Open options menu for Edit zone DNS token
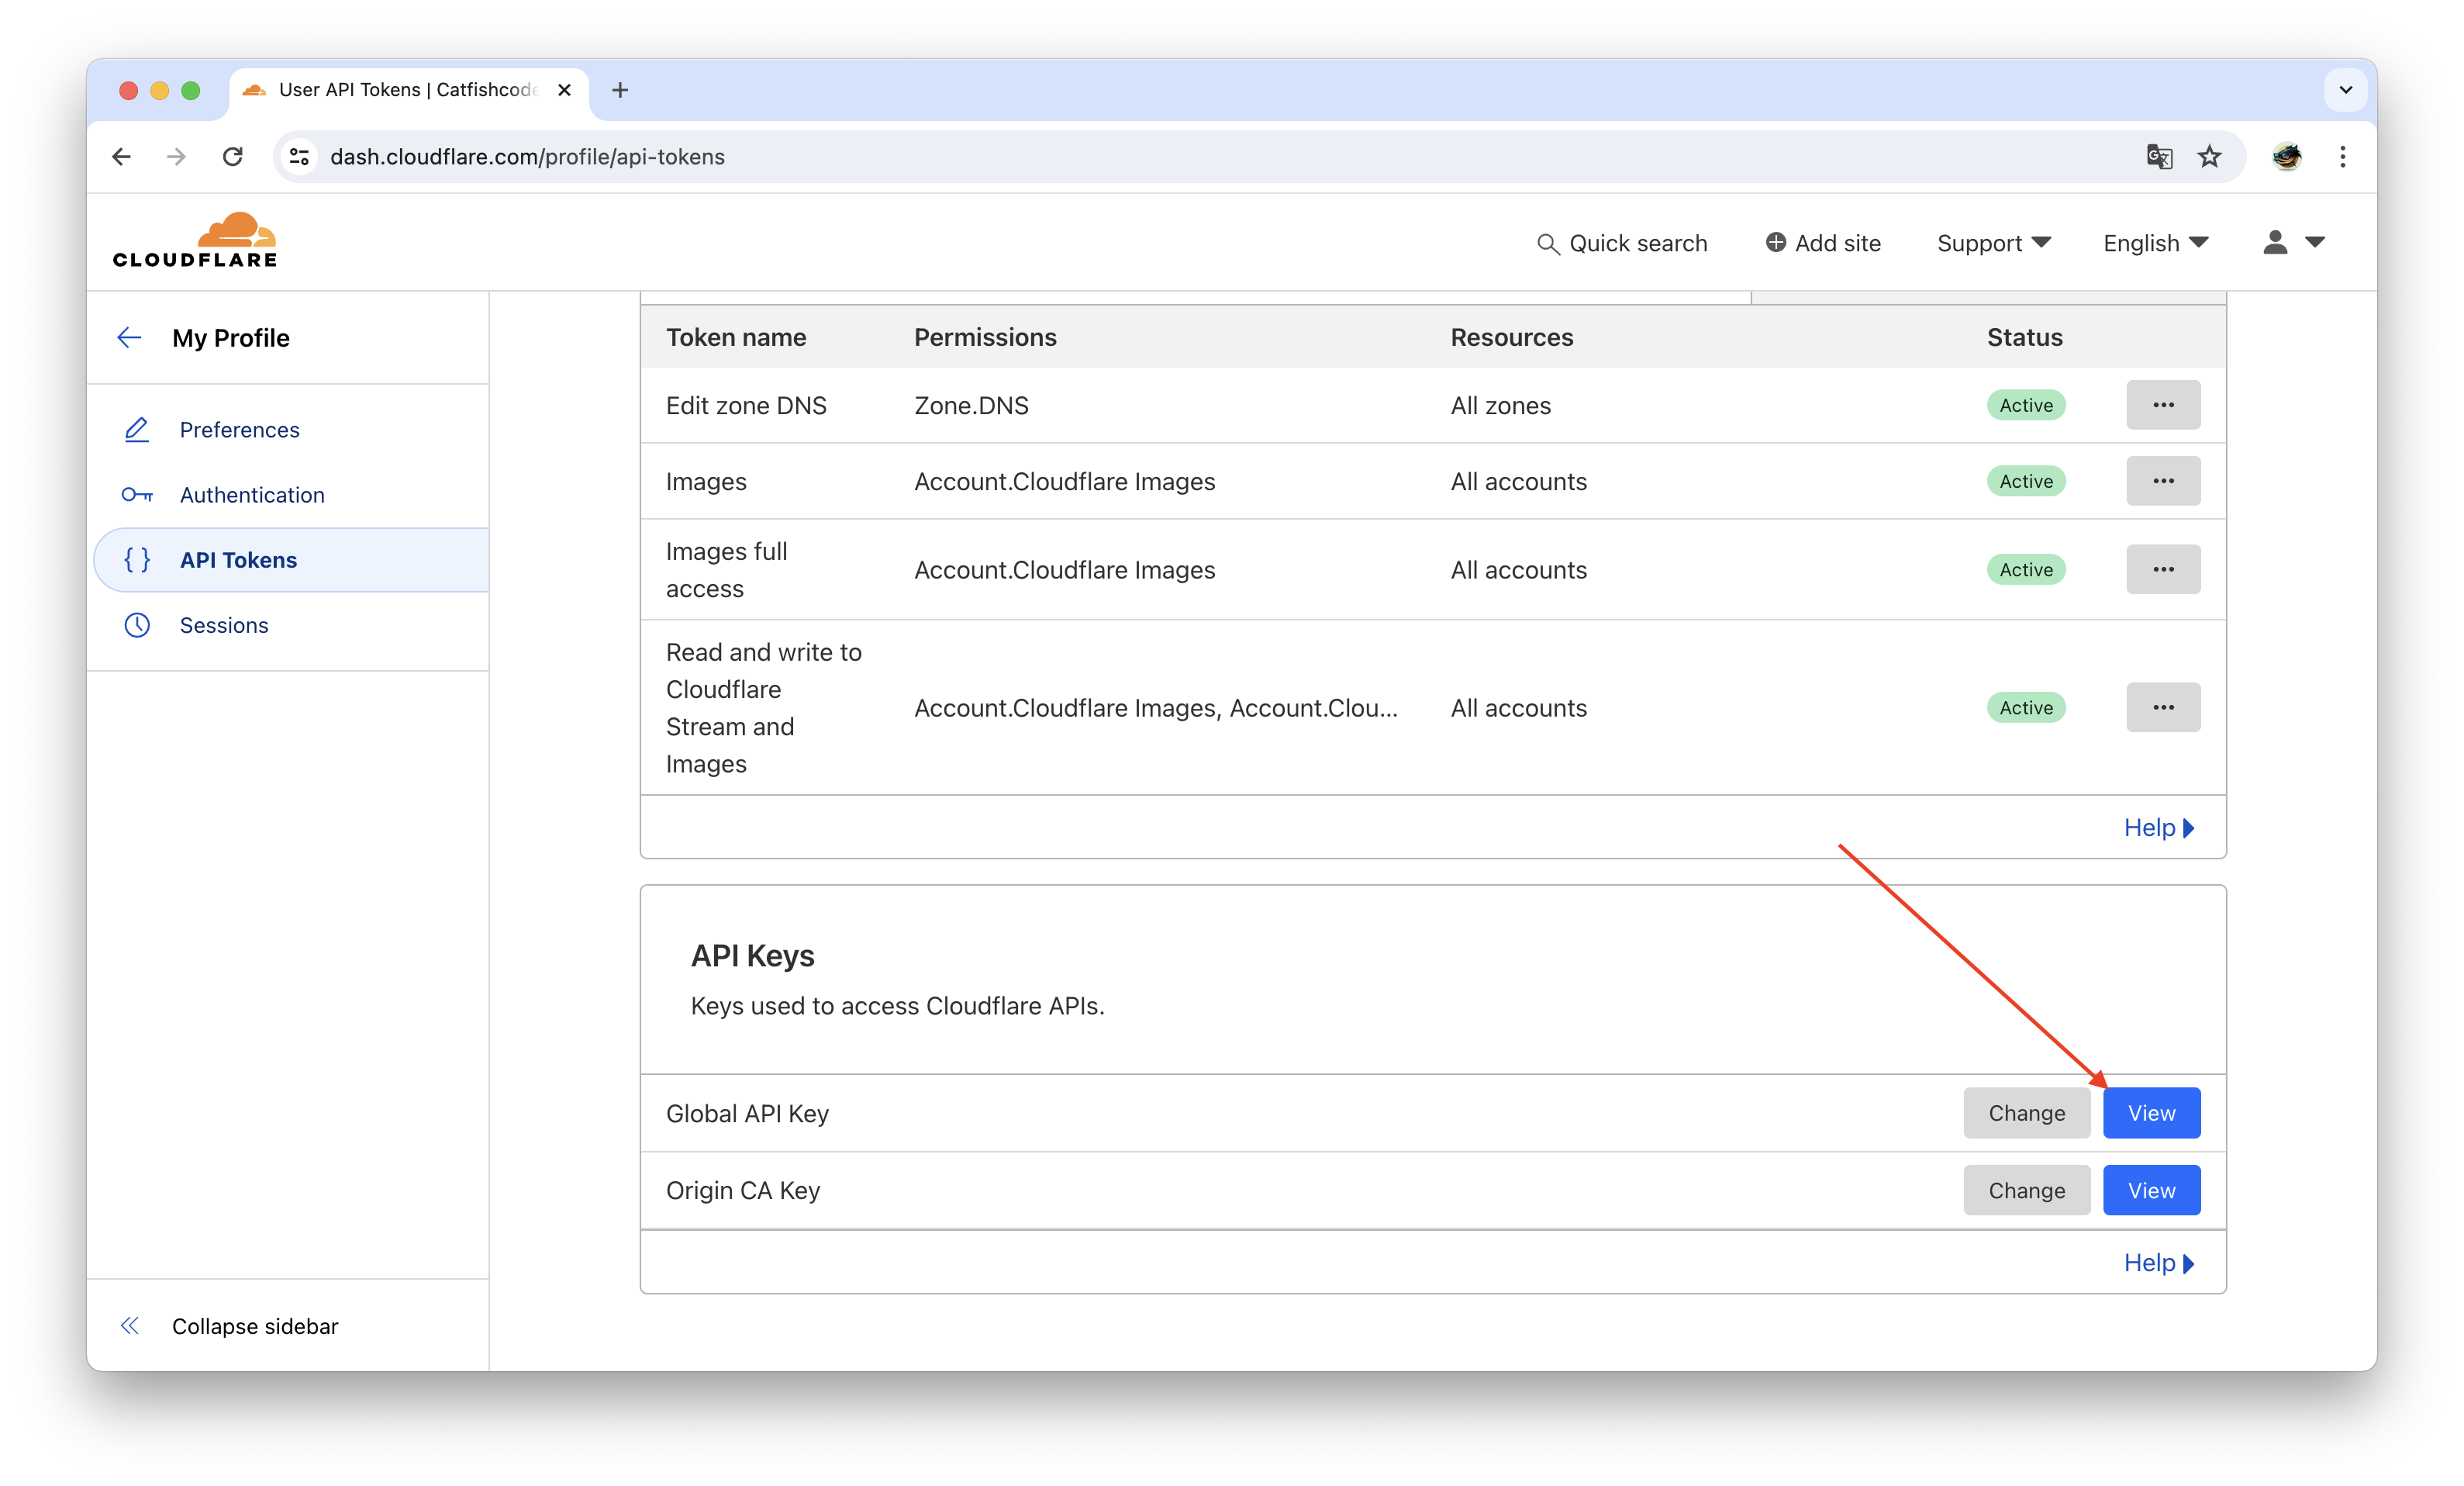This screenshot has height=1486, width=2464. (2163, 405)
